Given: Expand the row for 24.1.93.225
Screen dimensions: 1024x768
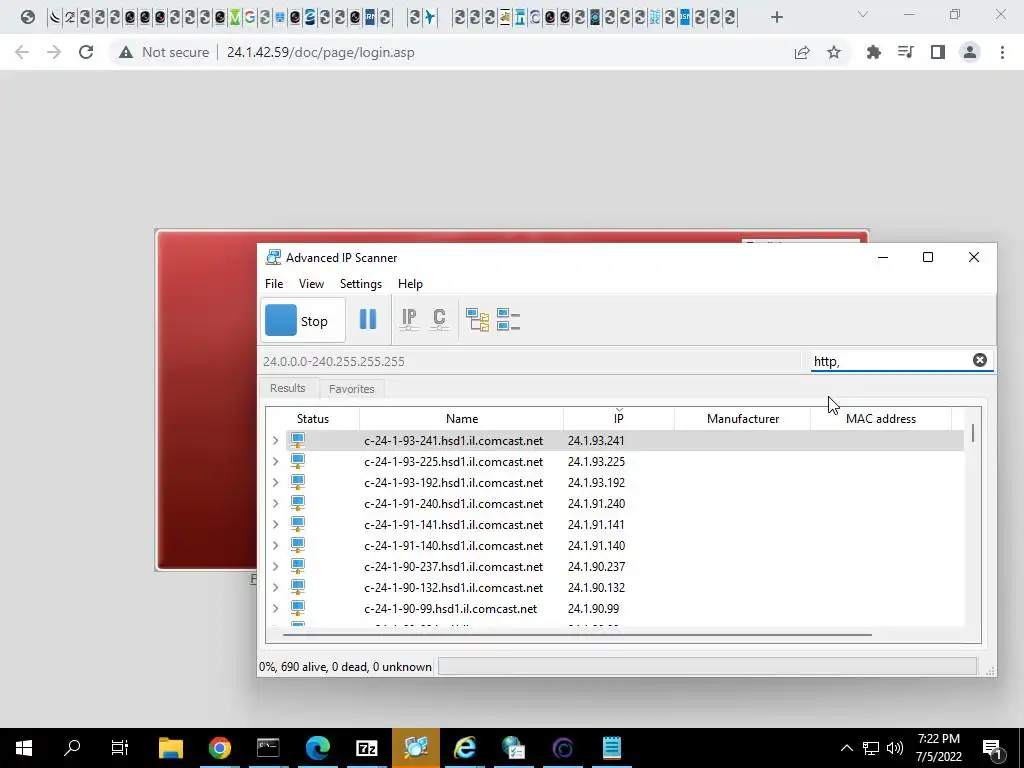Looking at the screenshot, I should pos(276,462).
